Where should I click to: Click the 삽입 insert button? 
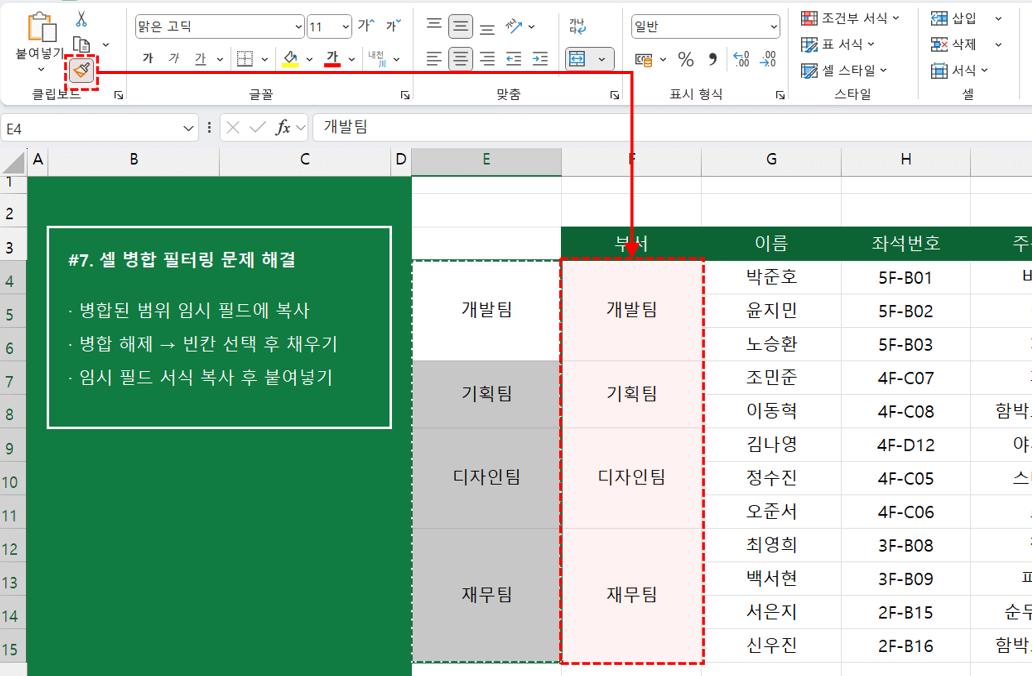click(962, 17)
